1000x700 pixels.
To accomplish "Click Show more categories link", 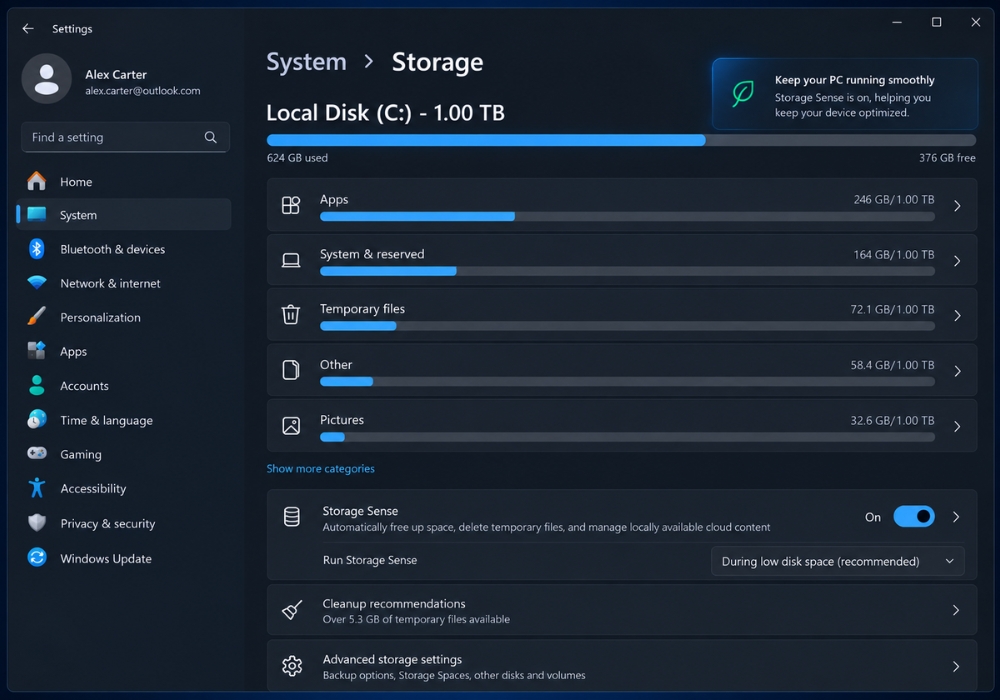I will point(320,469).
